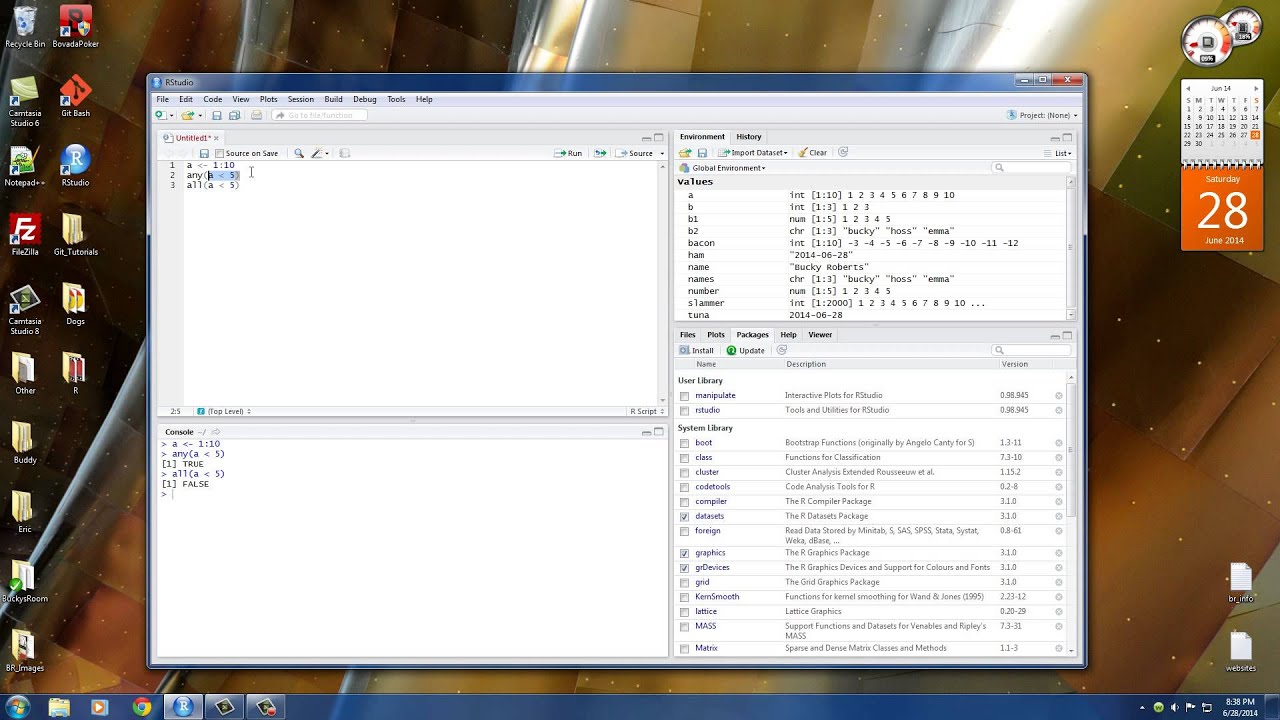This screenshot has height=720, width=1280.
Task: Refresh the Environment pane with circular arrow icon
Action: 843,153
